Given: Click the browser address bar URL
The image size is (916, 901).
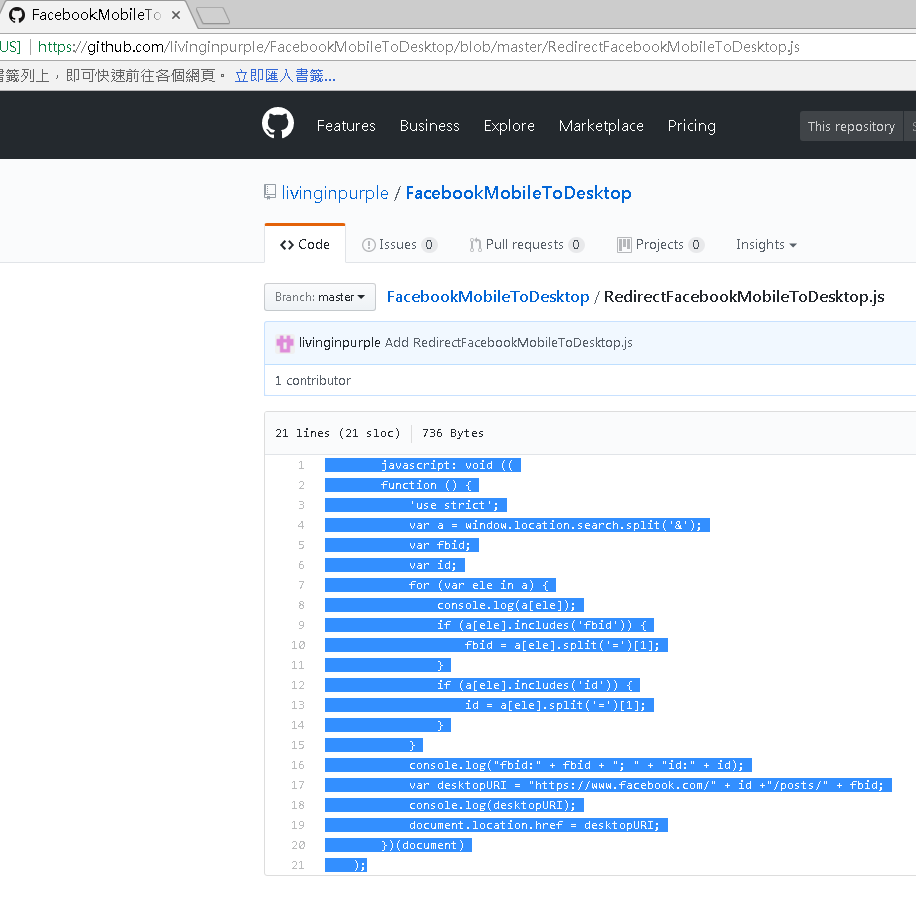Looking at the screenshot, I should 418,47.
